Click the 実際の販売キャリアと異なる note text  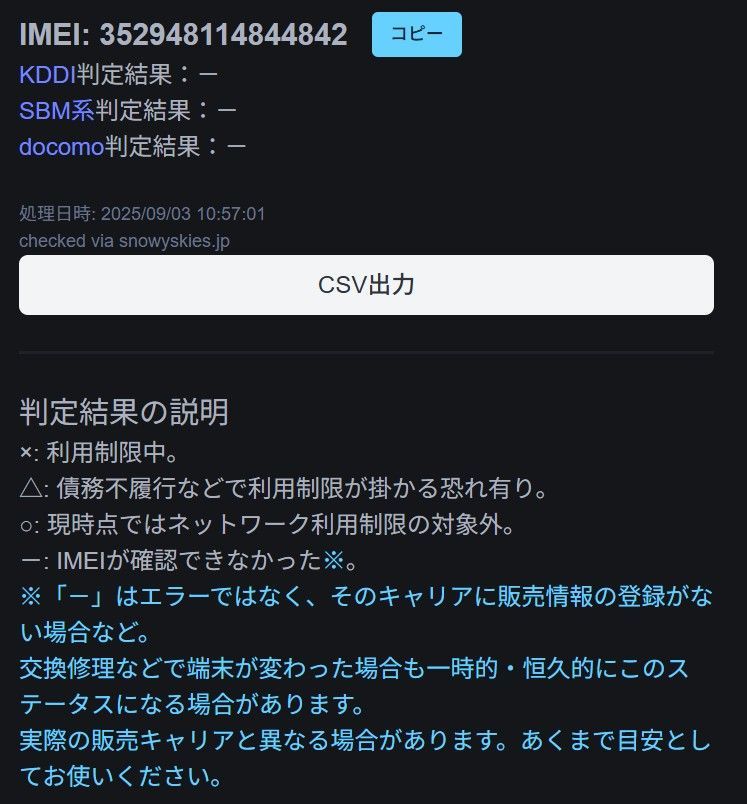point(365,758)
